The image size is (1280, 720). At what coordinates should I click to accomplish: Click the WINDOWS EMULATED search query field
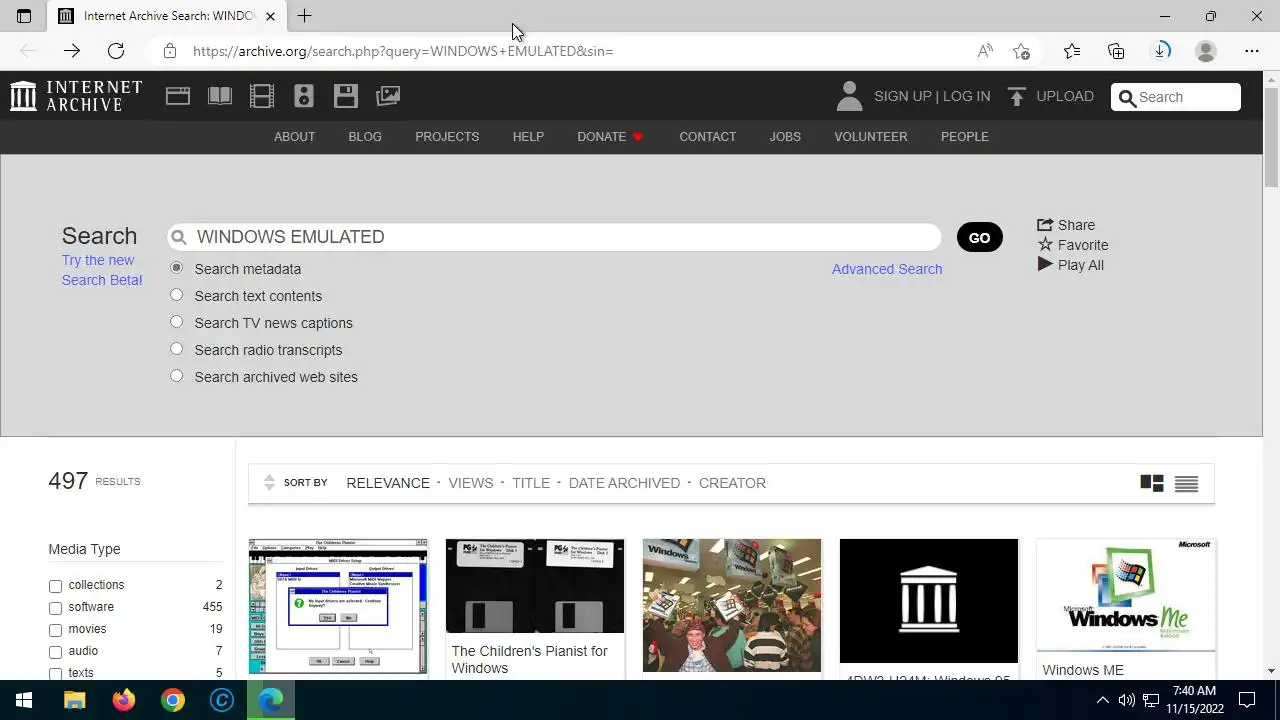555,236
